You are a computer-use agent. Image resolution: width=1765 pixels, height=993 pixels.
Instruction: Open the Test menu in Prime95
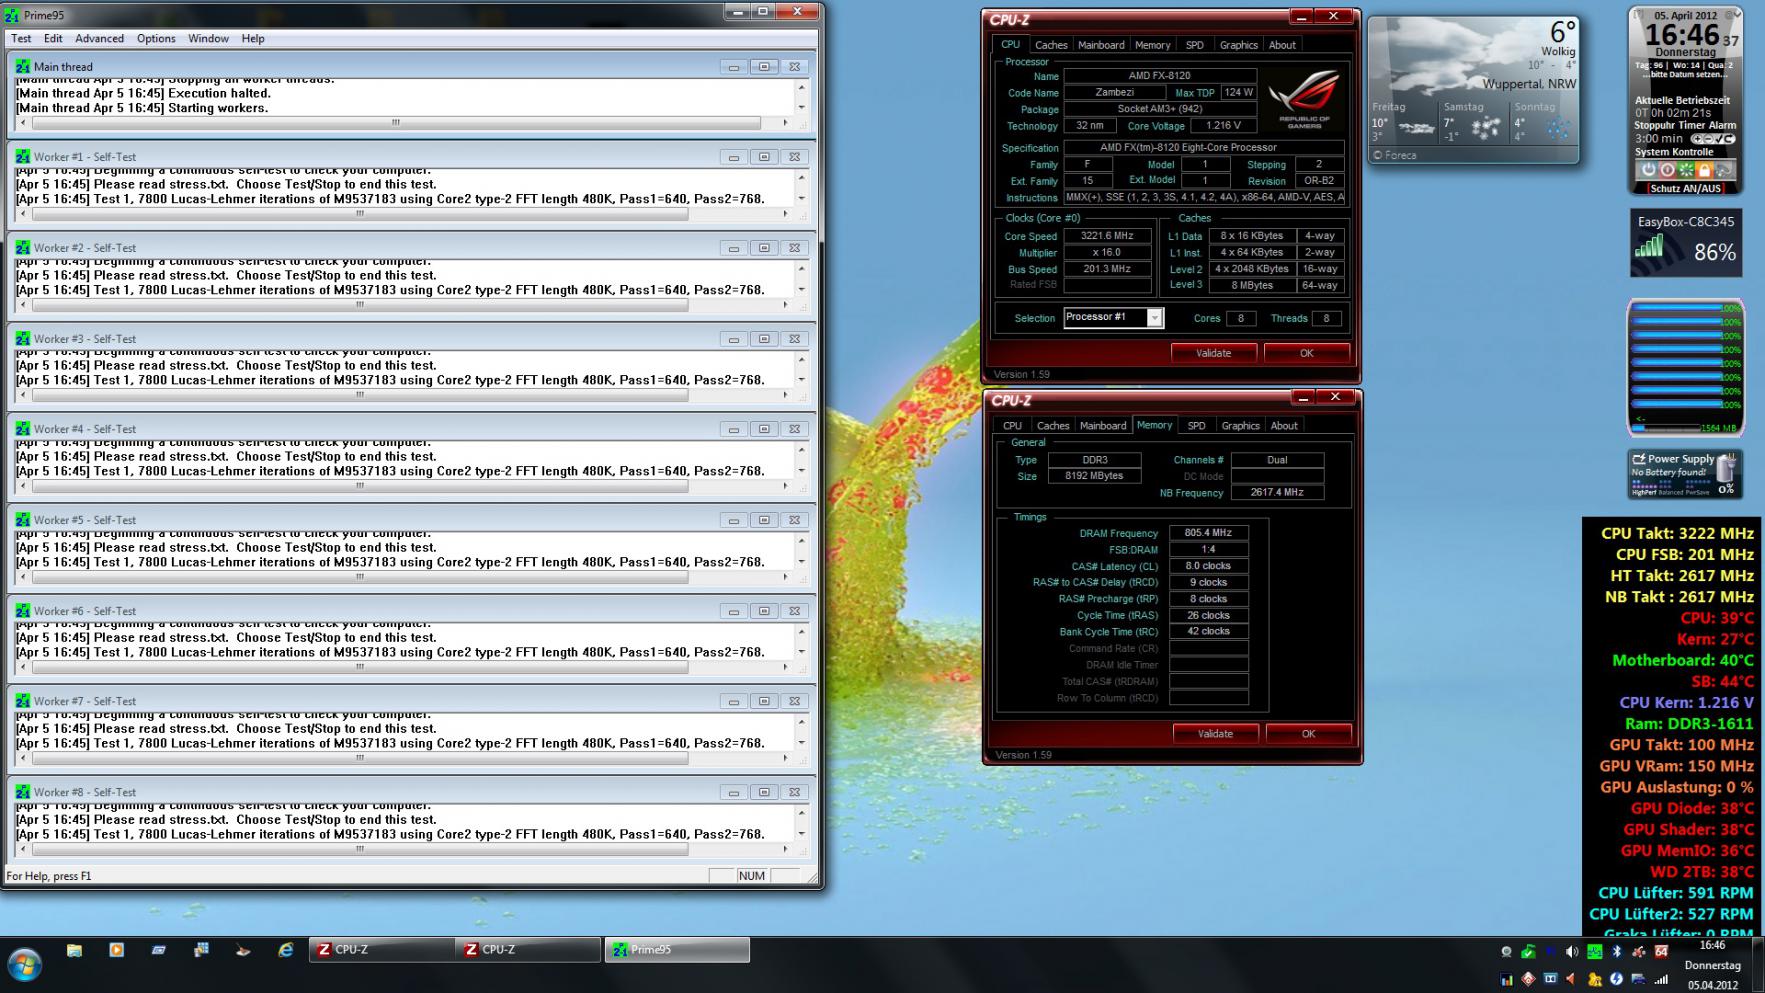[21, 38]
